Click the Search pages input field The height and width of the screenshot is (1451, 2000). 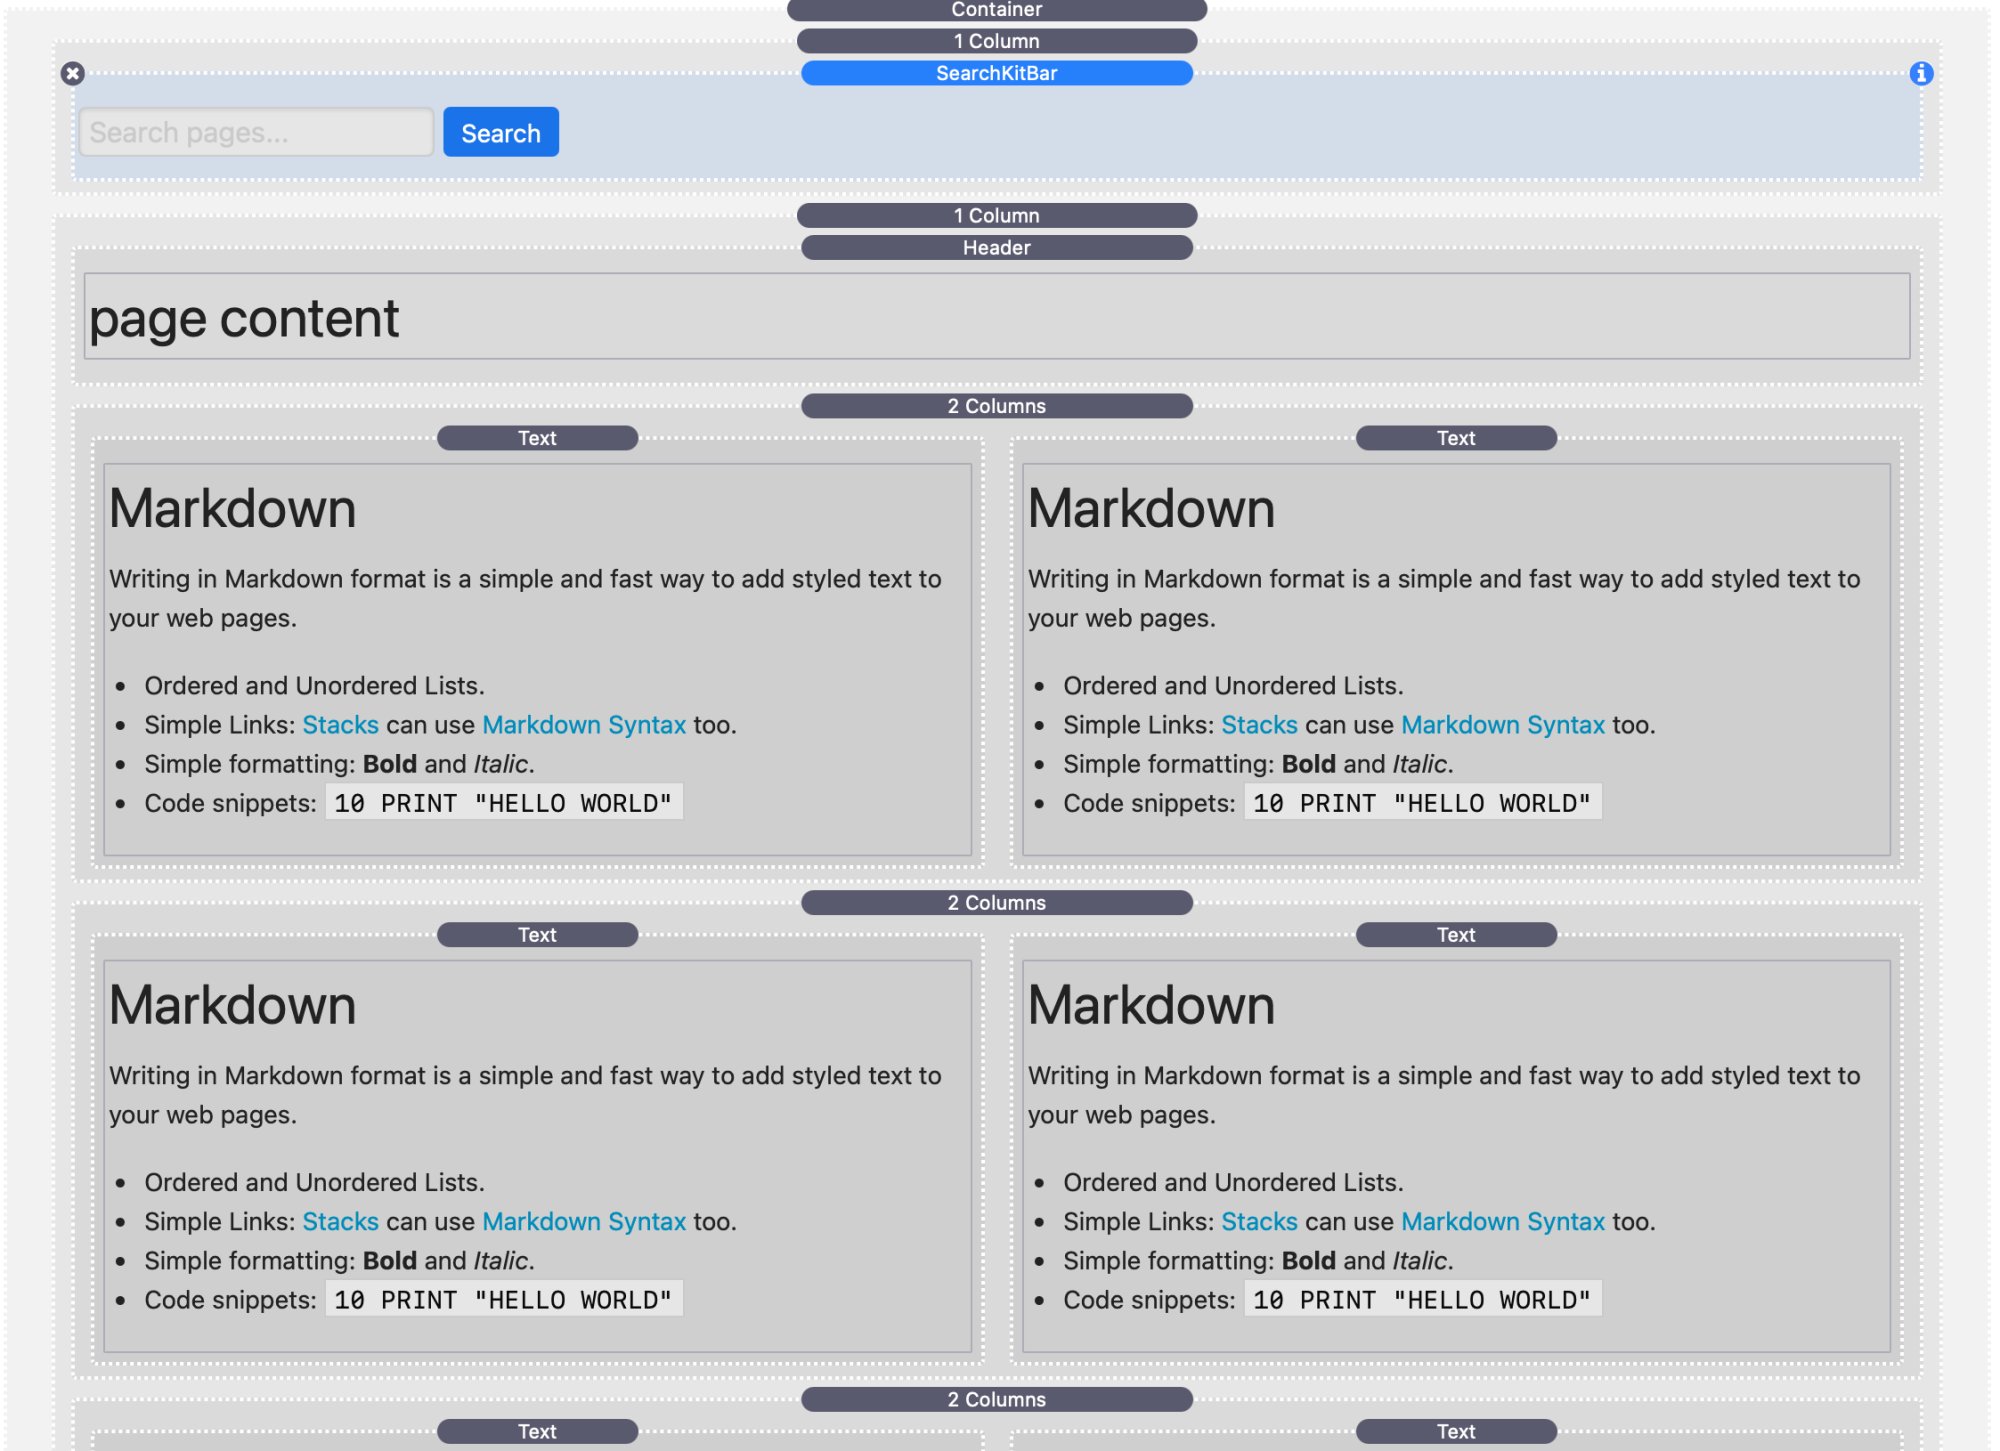click(255, 132)
